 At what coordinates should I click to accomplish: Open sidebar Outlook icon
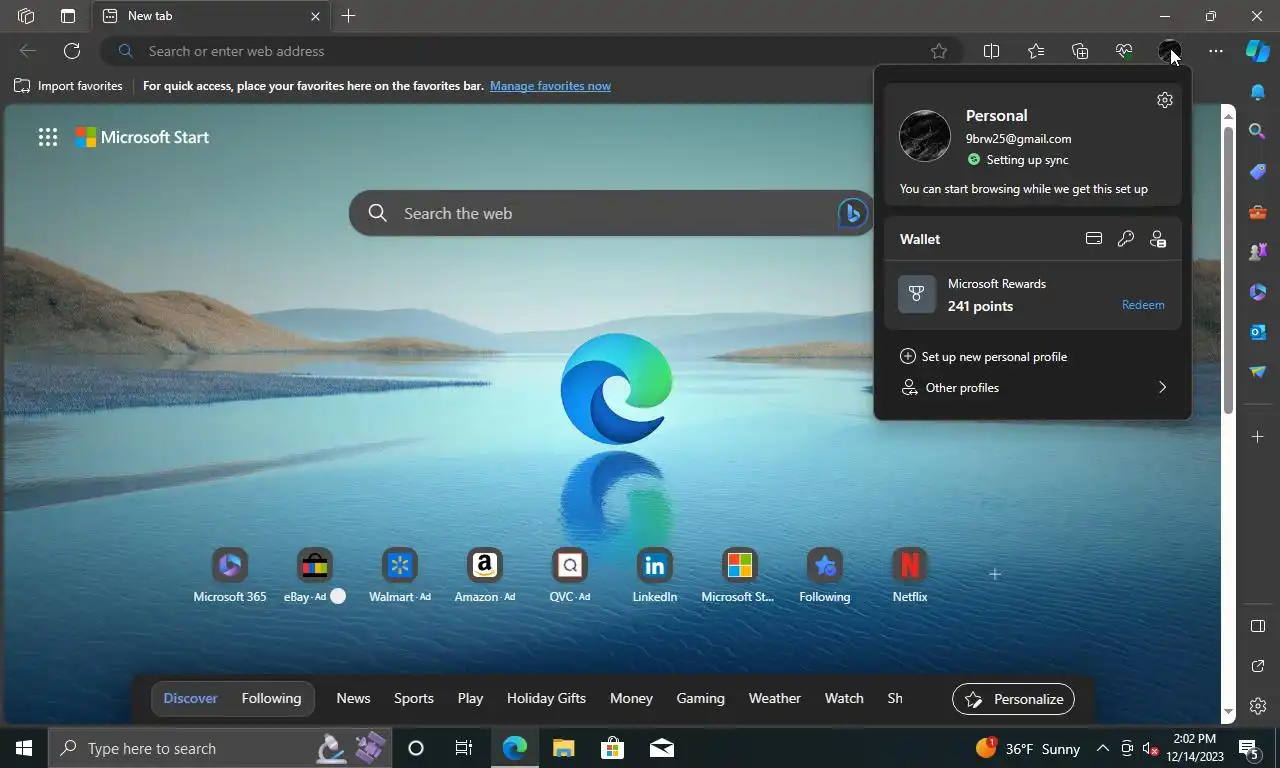1258,332
